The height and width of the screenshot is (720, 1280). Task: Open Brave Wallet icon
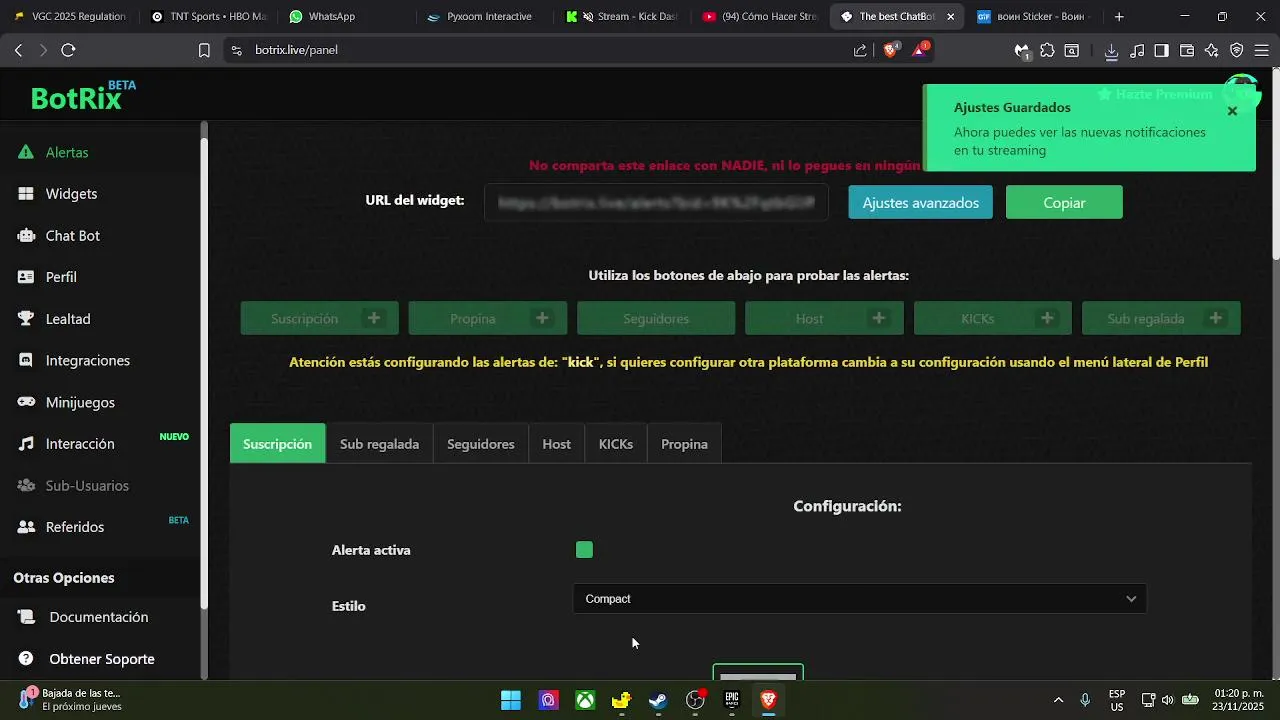tap(1187, 50)
